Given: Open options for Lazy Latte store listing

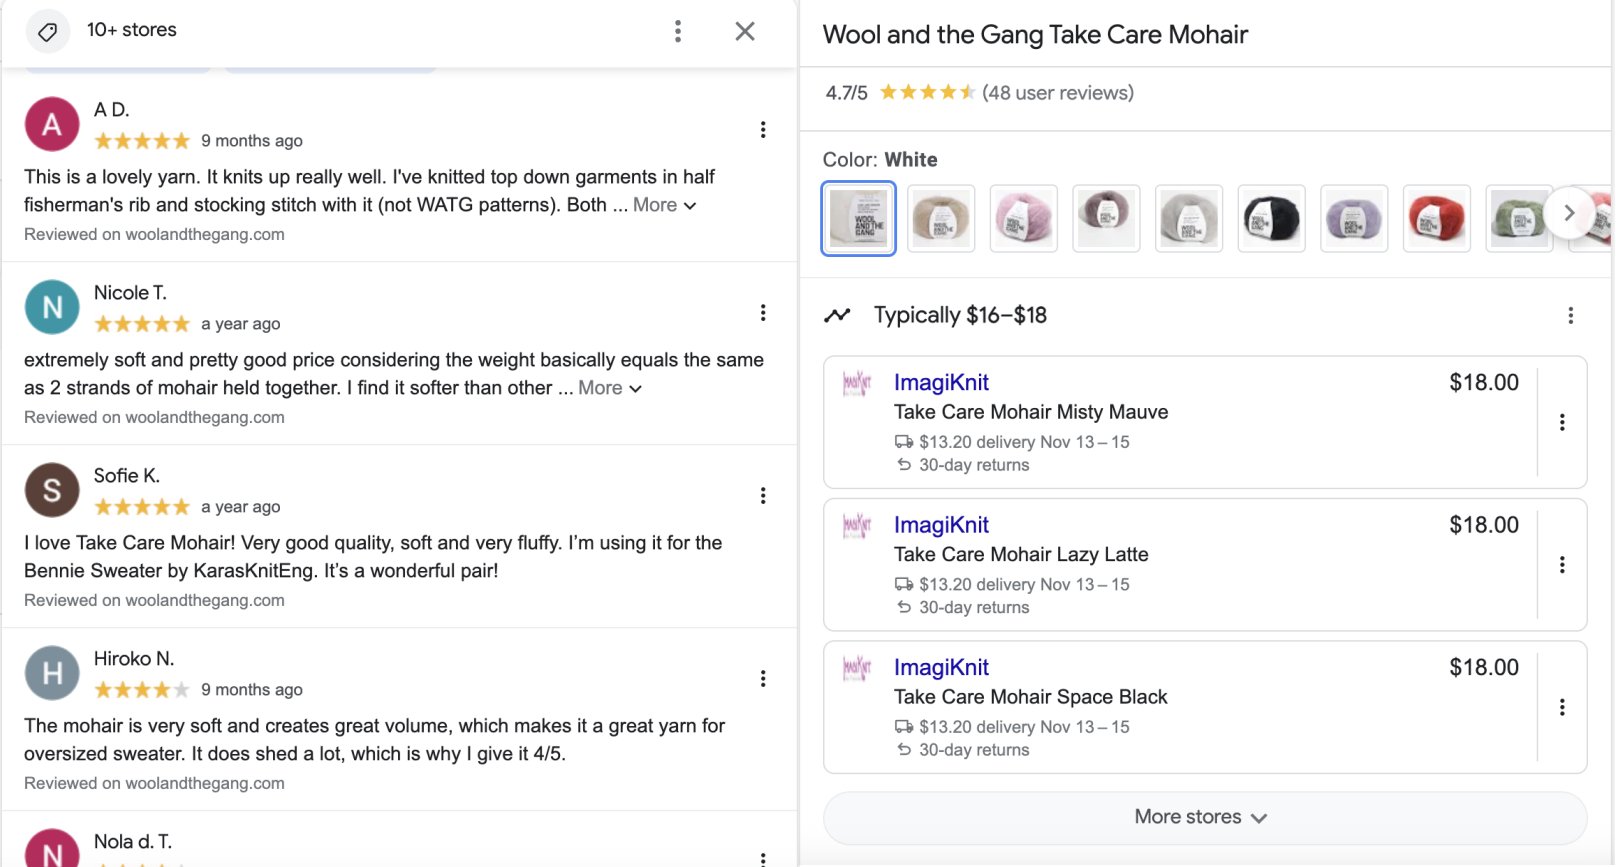Looking at the screenshot, I should pyautogui.click(x=1562, y=565).
